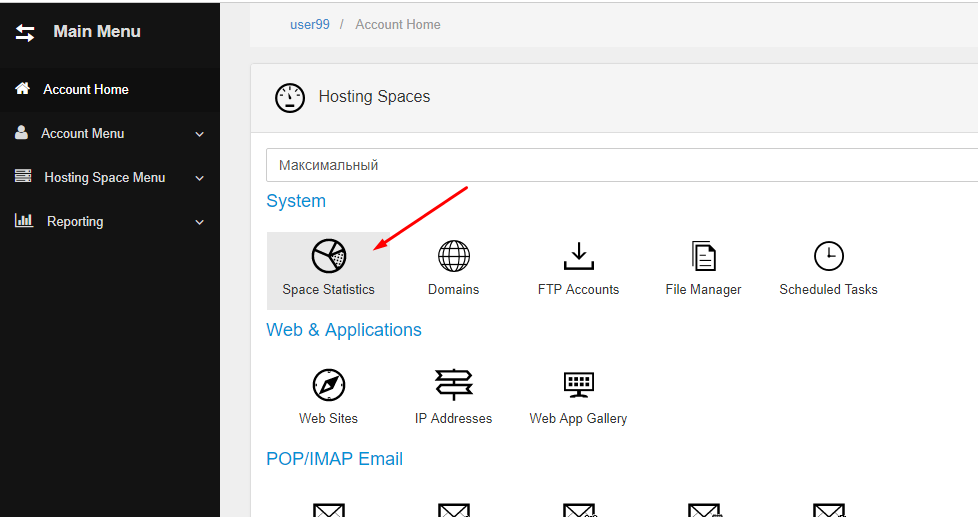Click the Space Statistics label

(329, 289)
